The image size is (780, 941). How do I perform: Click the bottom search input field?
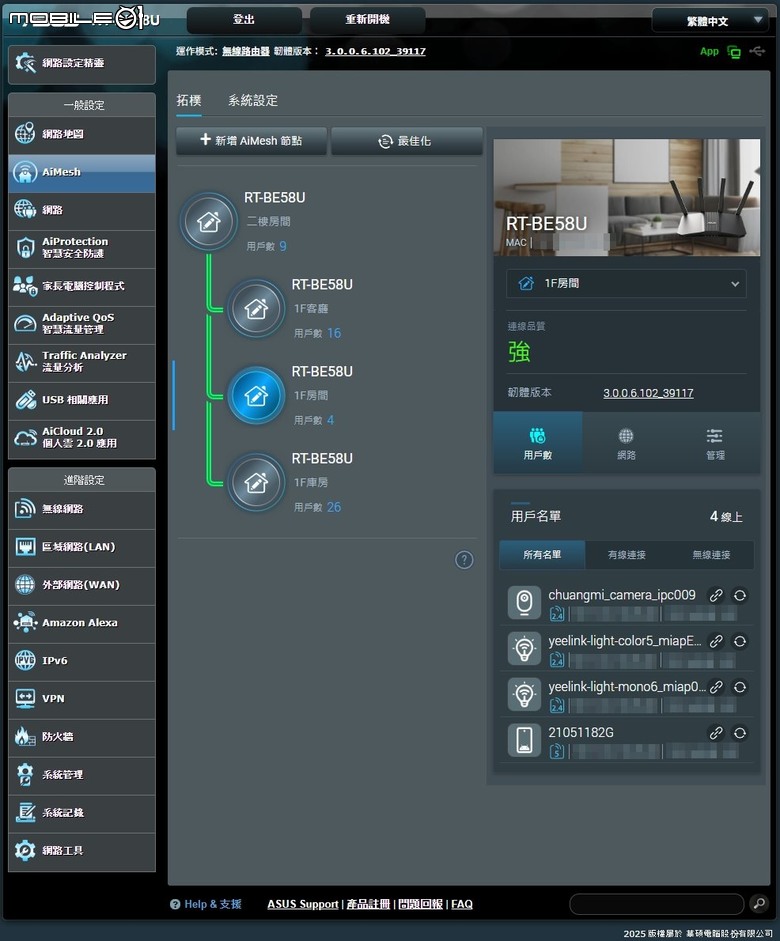click(656, 903)
